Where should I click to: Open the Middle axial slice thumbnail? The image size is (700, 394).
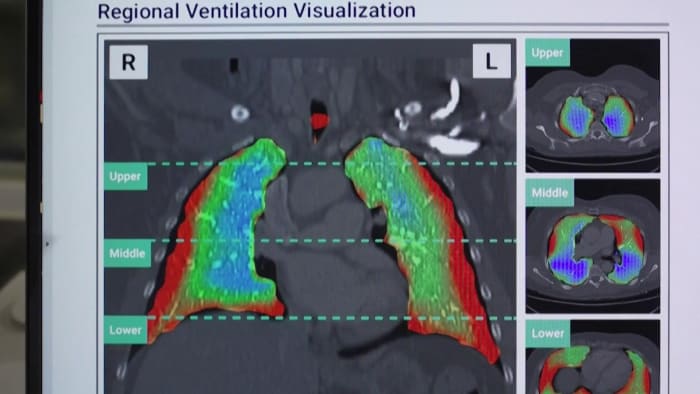pyautogui.click(x=592, y=246)
